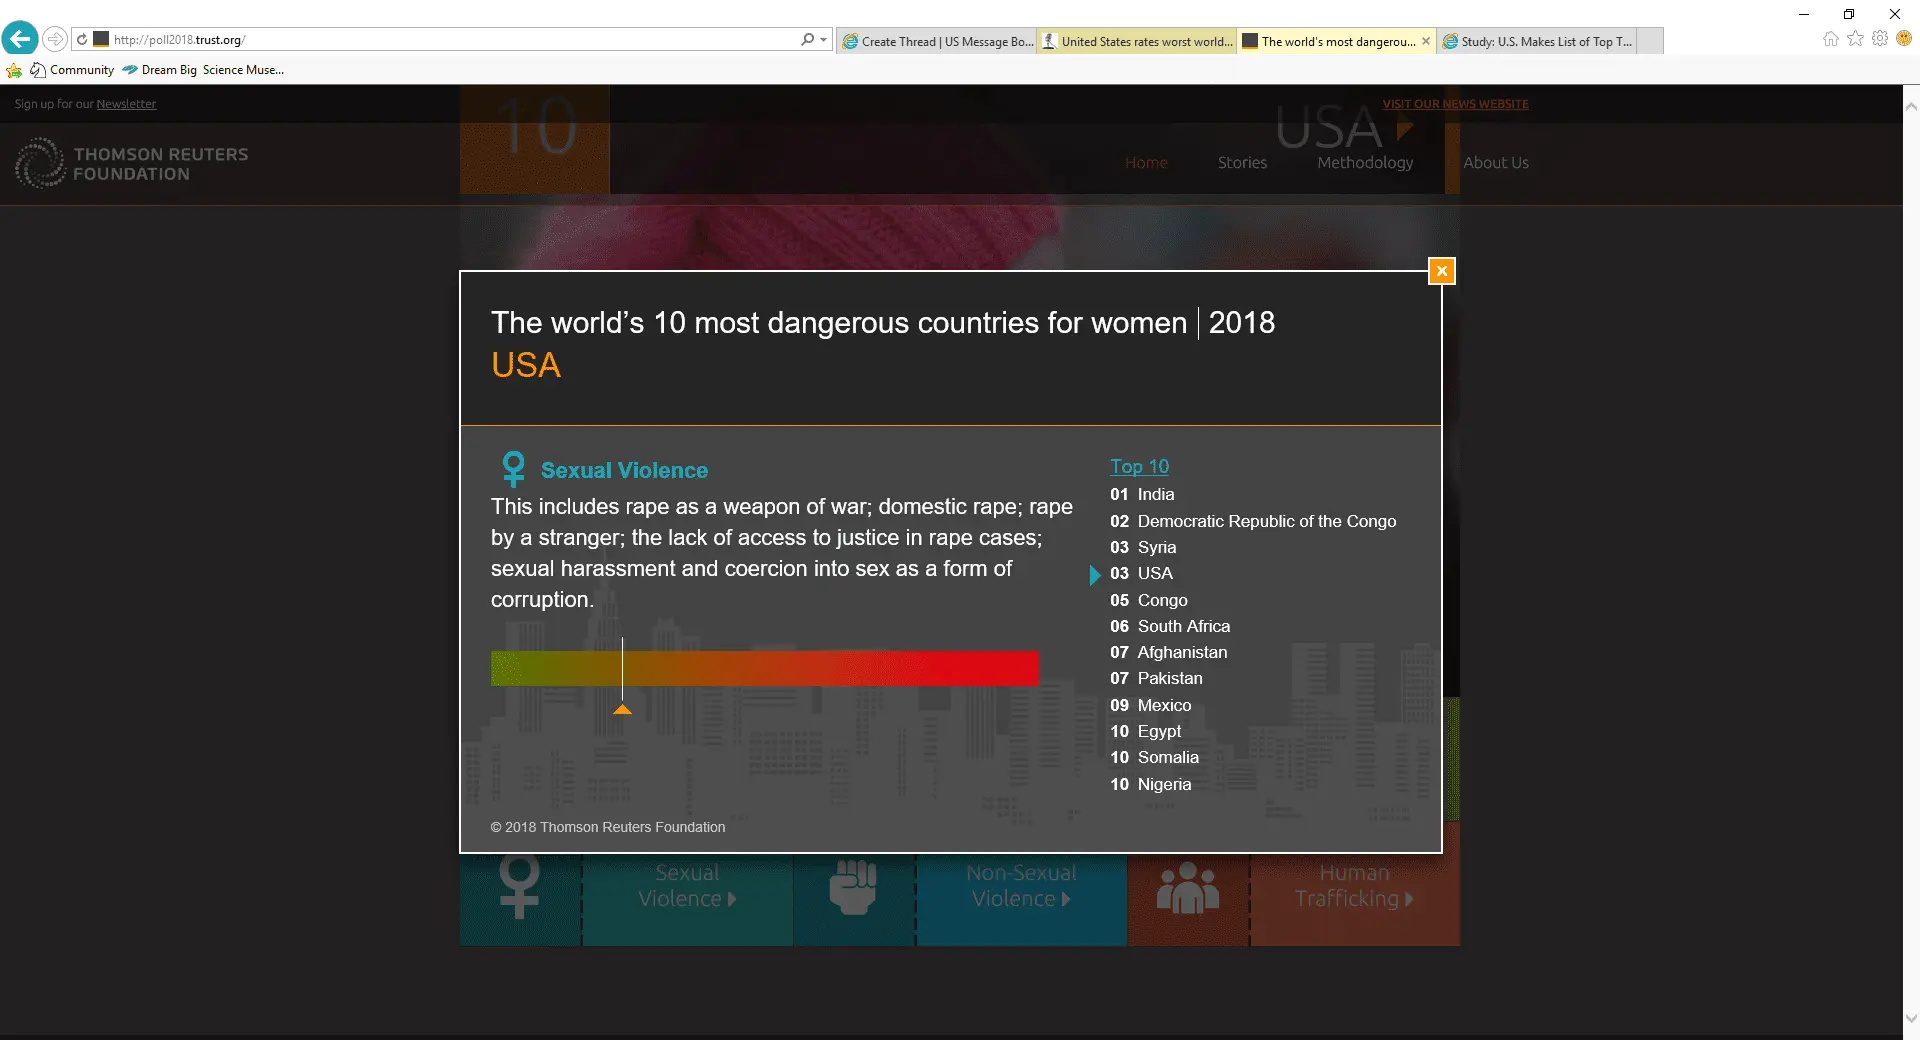Switch to 'United States rates worst world' tab

click(1137, 41)
